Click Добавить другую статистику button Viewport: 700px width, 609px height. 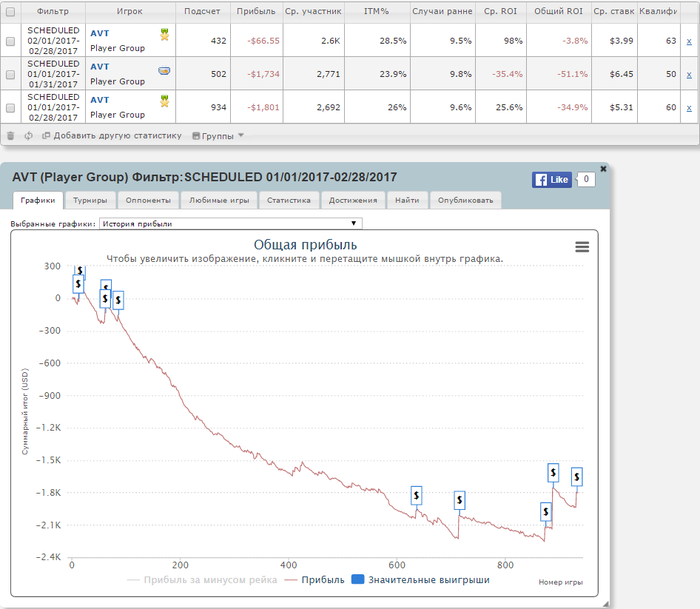112,135
